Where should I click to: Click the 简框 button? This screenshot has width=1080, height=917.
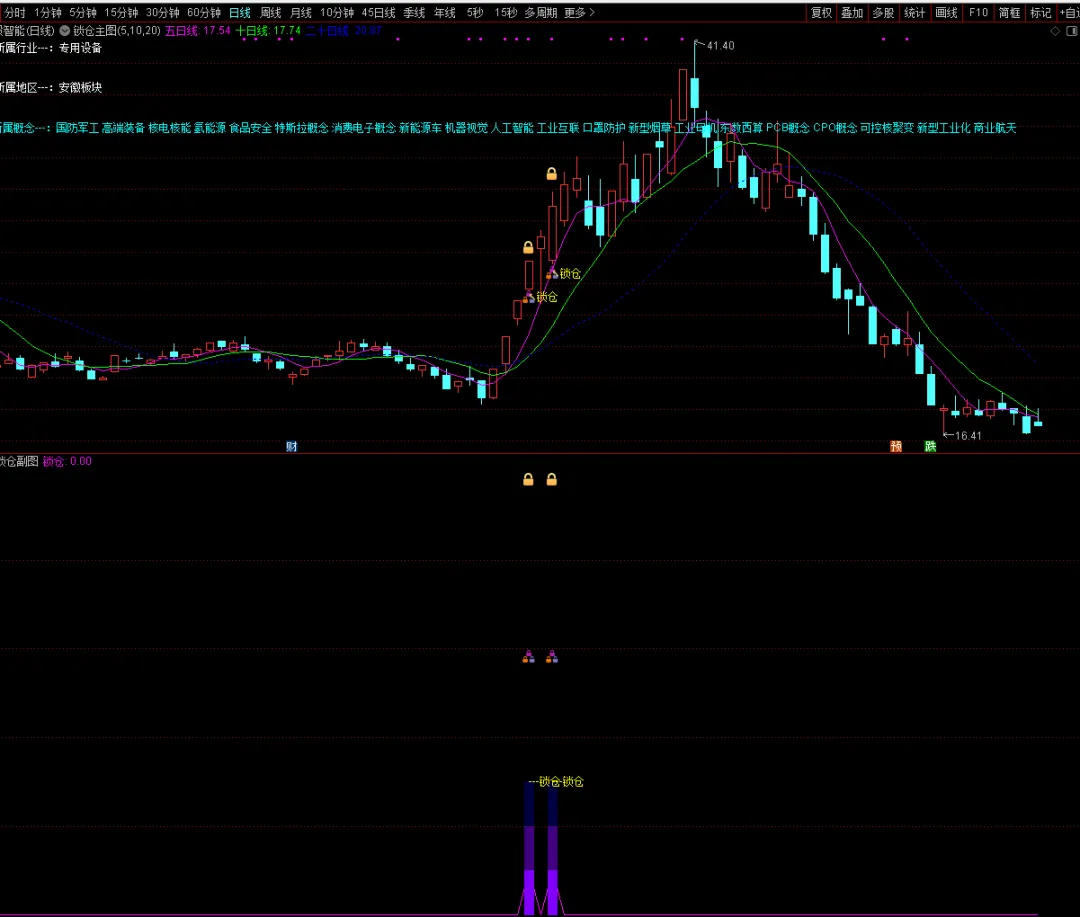click(x=1009, y=12)
